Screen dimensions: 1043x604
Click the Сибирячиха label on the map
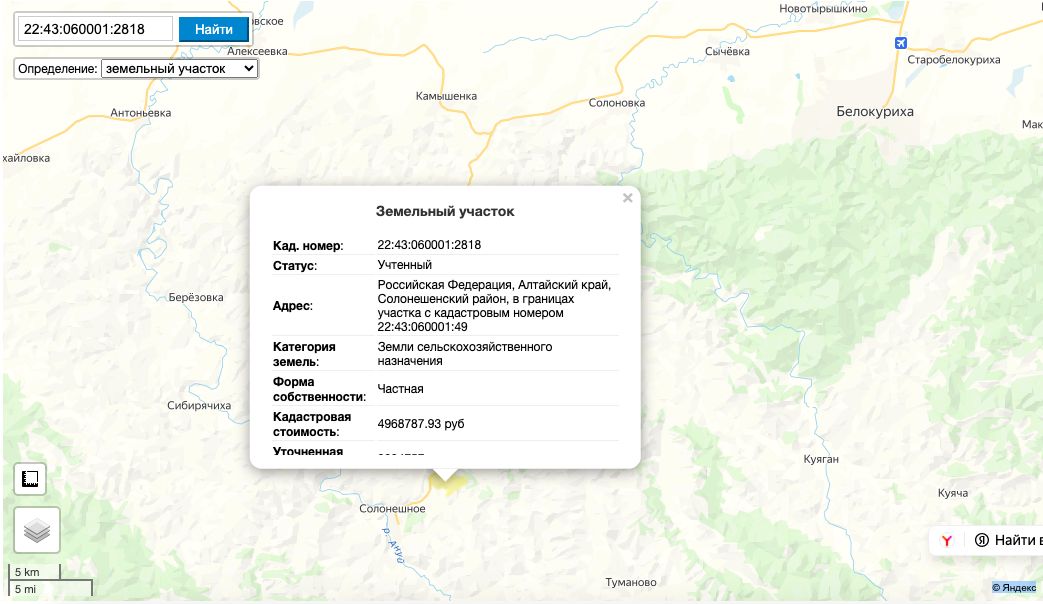click(x=199, y=405)
